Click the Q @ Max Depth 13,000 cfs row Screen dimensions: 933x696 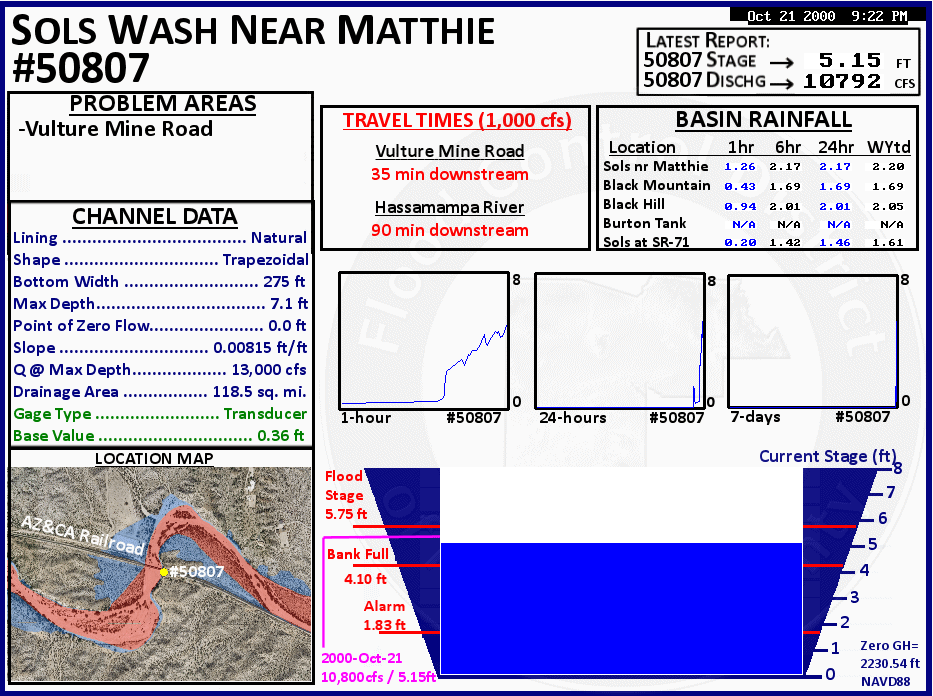159,369
